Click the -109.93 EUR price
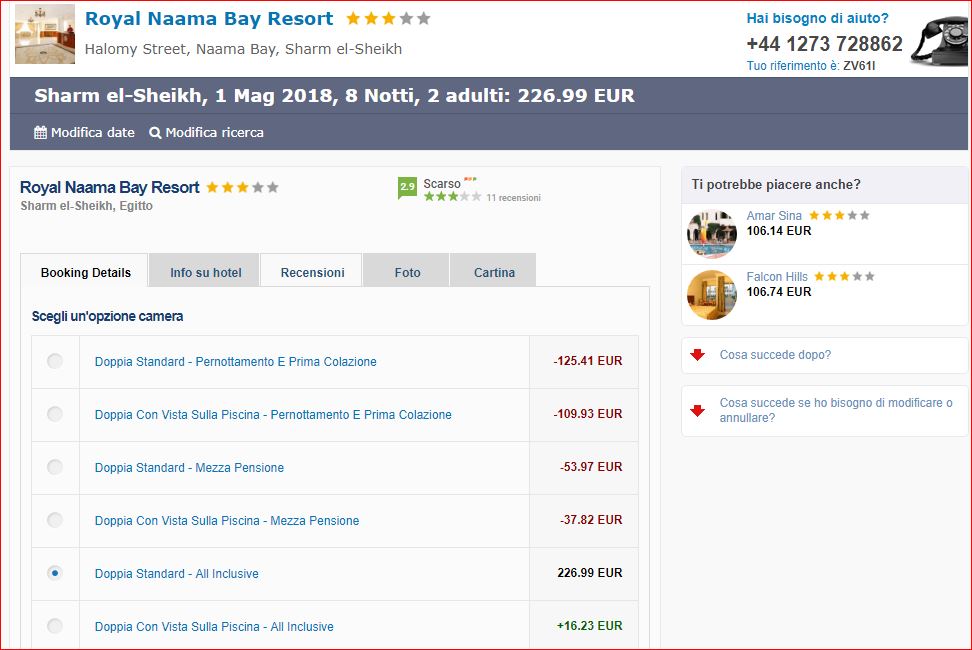The width and height of the screenshot is (972, 650). (588, 413)
